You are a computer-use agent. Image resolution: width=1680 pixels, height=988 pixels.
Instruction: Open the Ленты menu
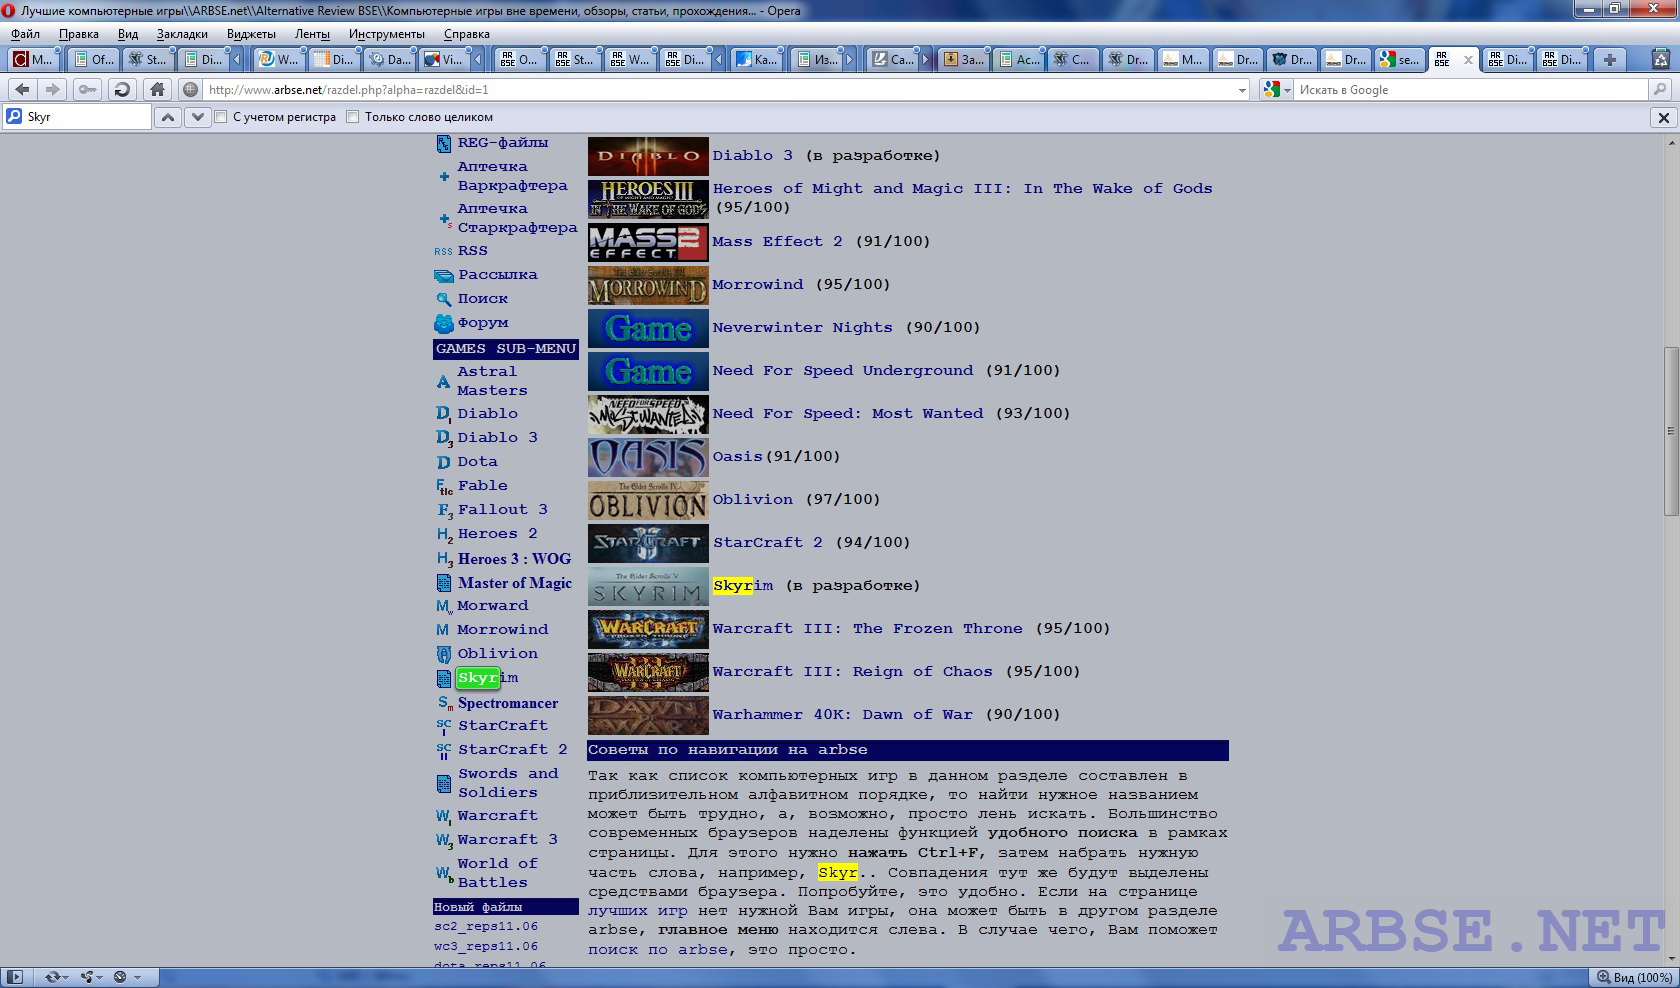tap(312, 34)
